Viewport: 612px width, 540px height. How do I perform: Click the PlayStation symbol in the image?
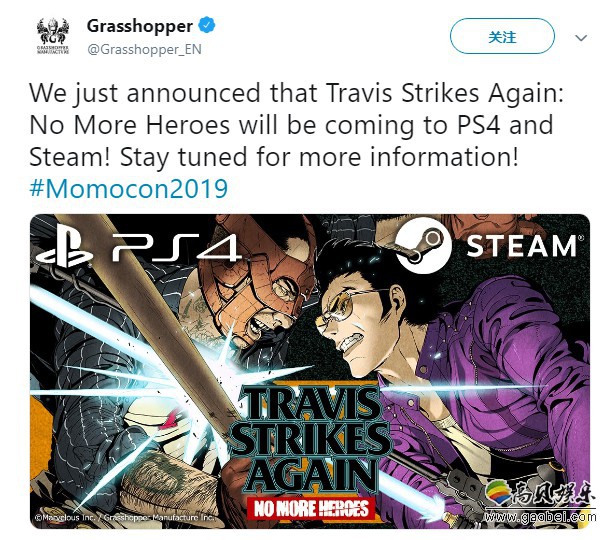[x=64, y=247]
